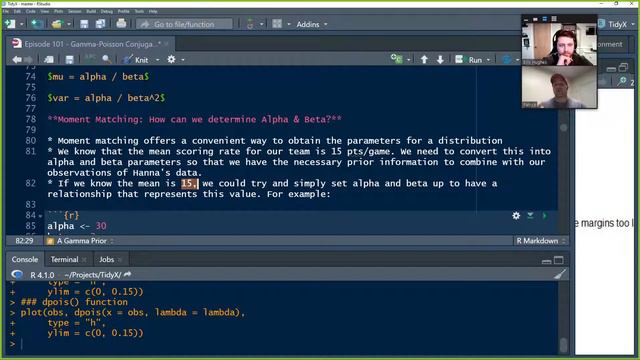The image size is (640, 360).
Task: Focus the Go to file/function field
Action: (x=184, y=24)
